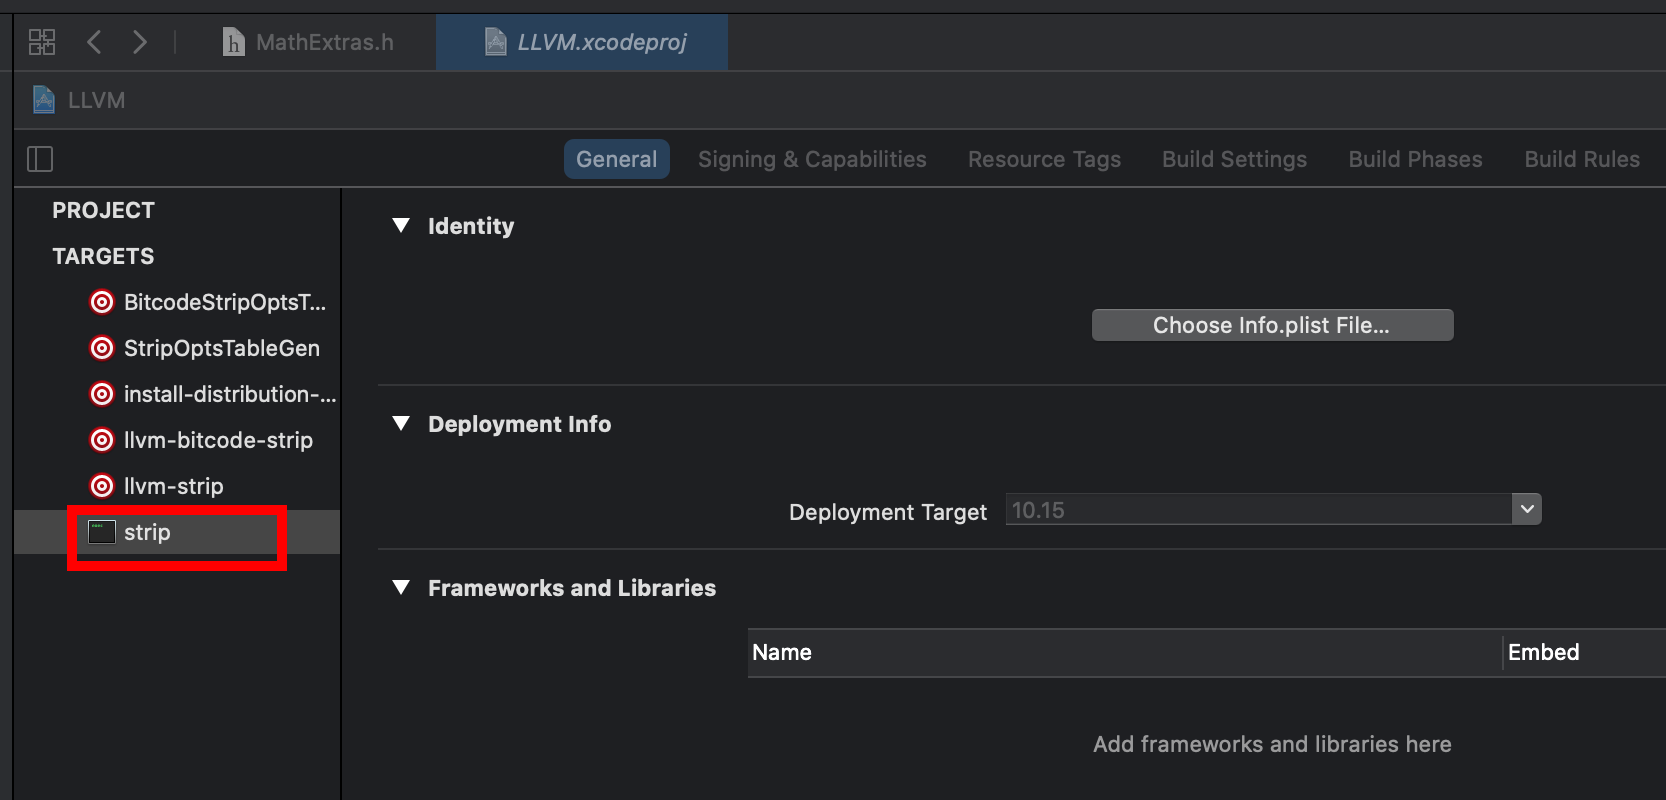Click the Deployment Target label
The height and width of the screenshot is (800, 1666).
[888, 512]
